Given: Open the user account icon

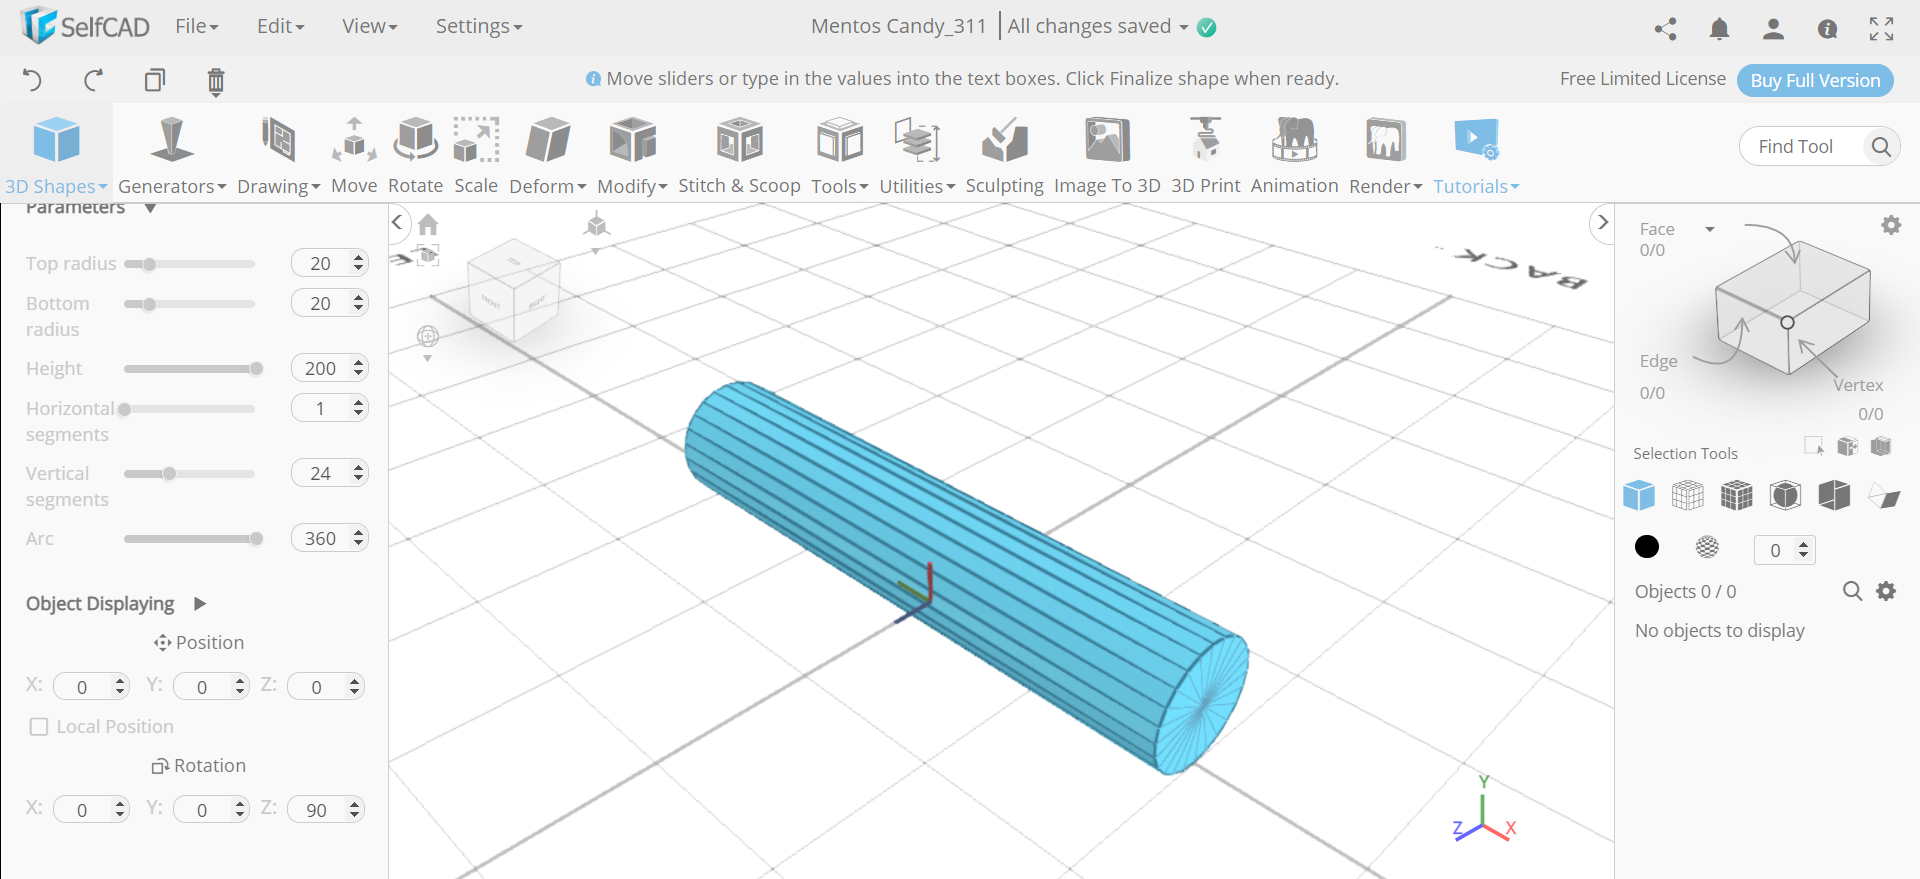Looking at the screenshot, I should [x=1773, y=29].
